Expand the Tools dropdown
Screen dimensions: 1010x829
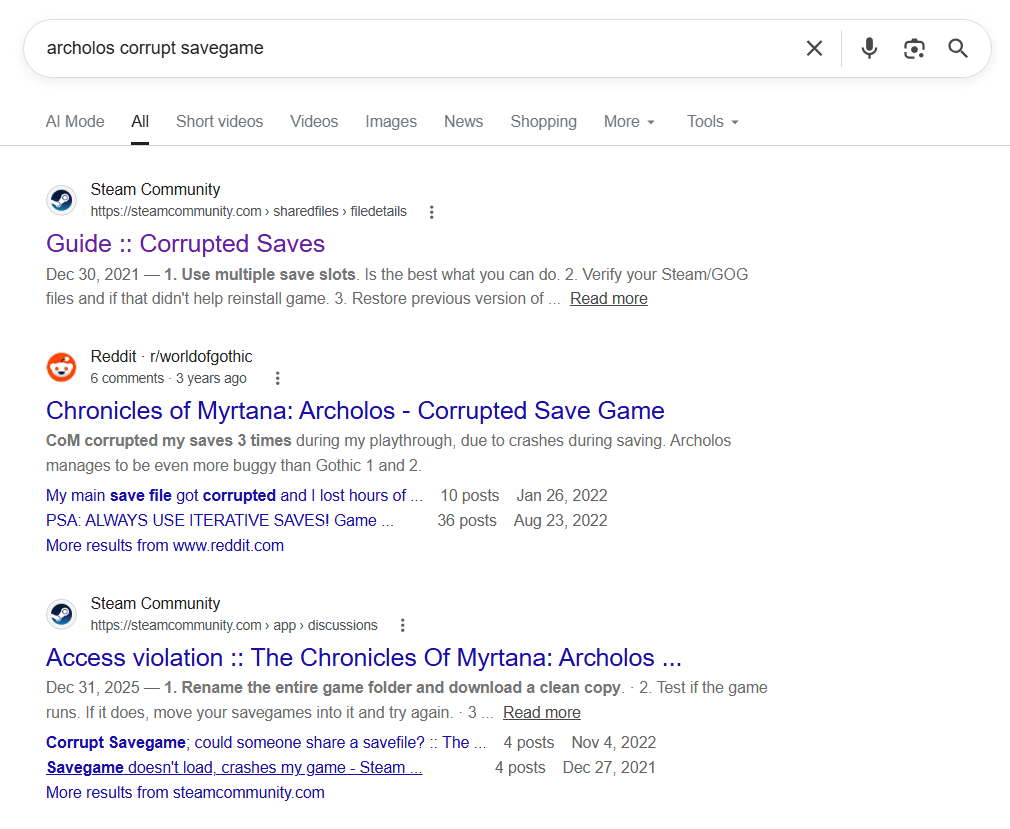point(712,121)
